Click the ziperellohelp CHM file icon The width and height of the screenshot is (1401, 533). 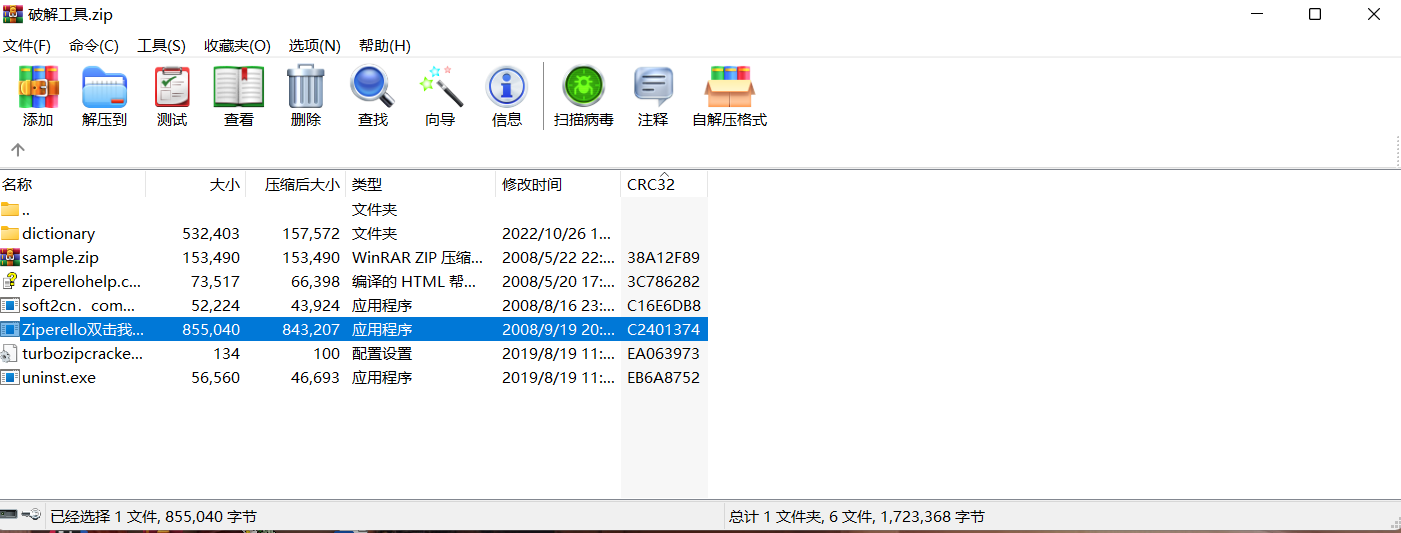10,281
